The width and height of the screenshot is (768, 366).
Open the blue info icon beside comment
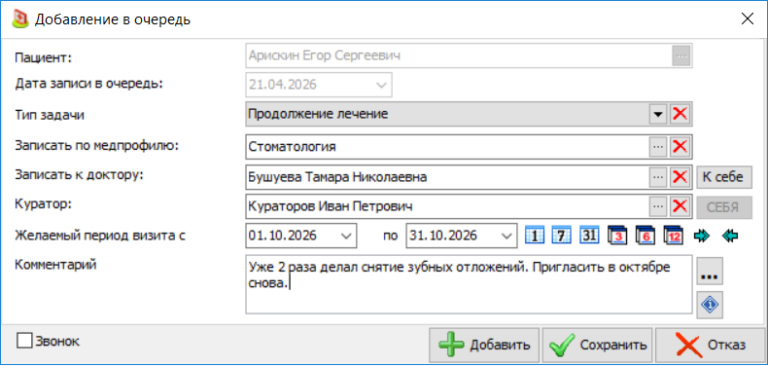[x=710, y=305]
